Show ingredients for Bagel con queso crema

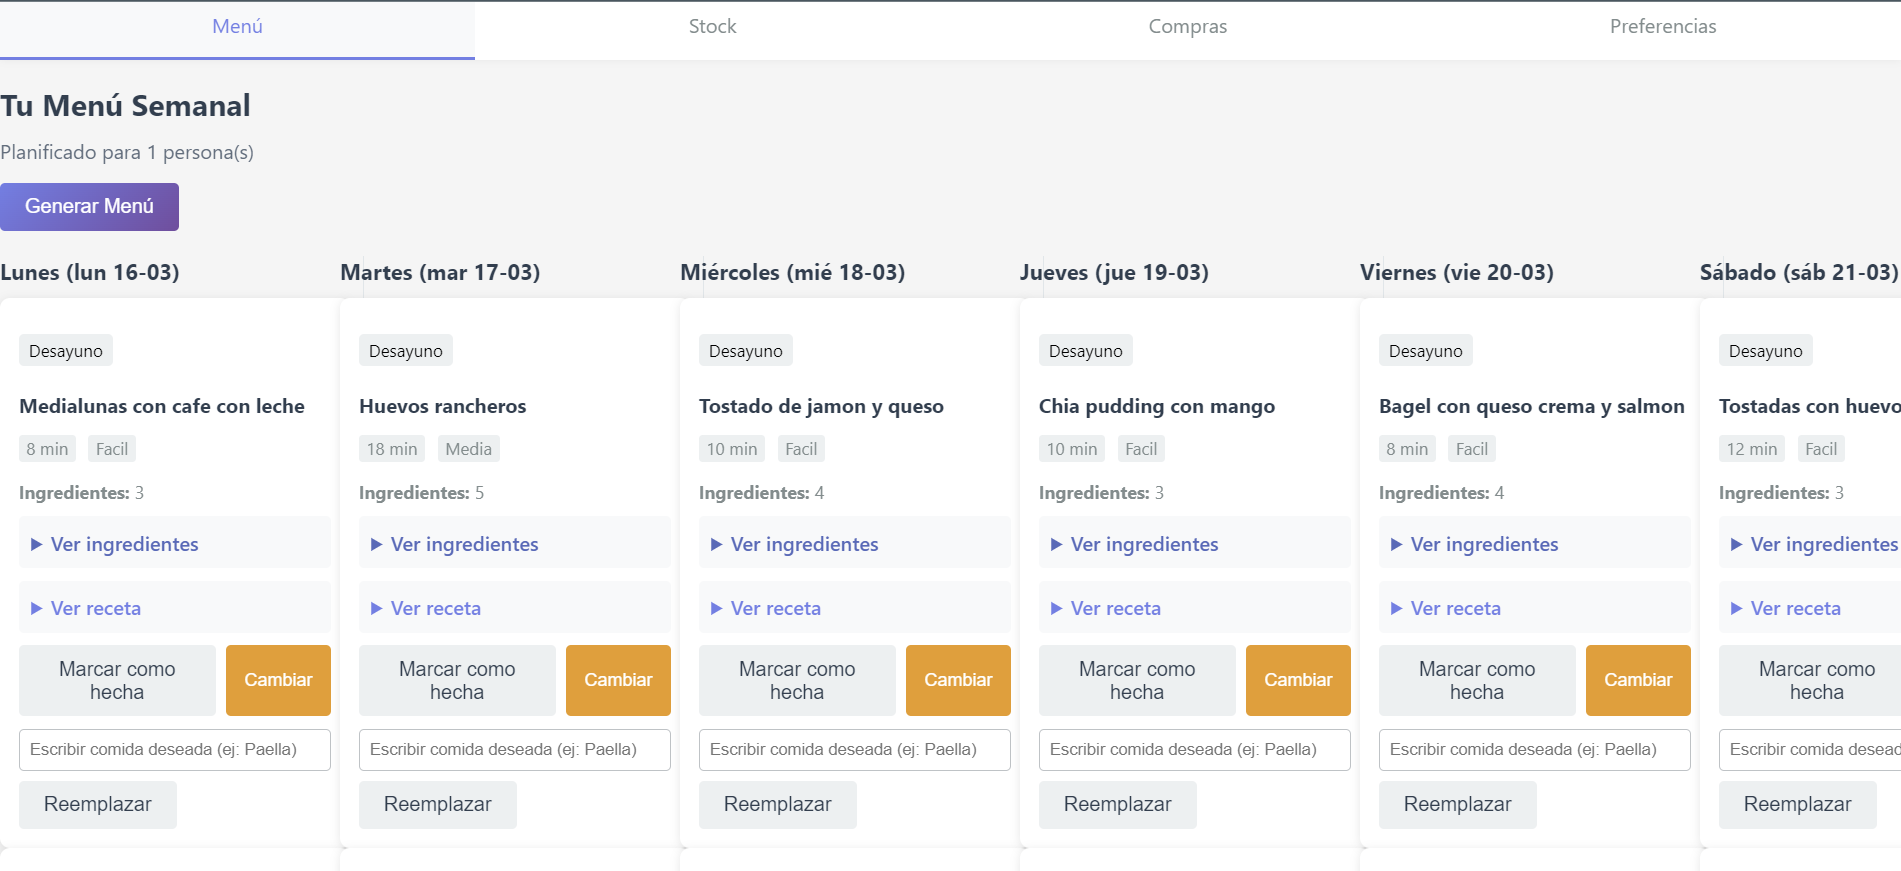[1484, 544]
